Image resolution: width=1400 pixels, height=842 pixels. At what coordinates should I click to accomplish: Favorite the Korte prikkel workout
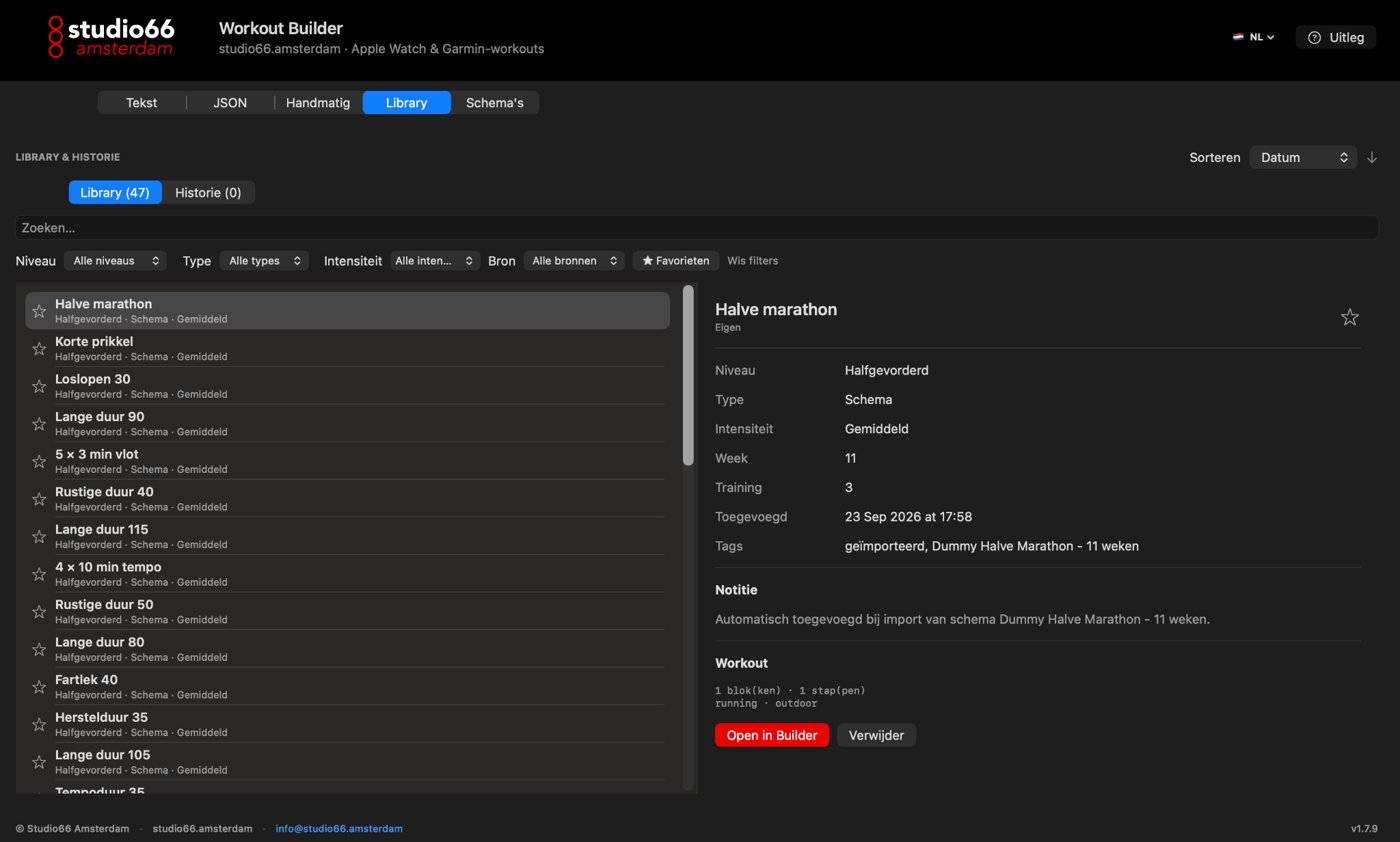pyautogui.click(x=39, y=349)
